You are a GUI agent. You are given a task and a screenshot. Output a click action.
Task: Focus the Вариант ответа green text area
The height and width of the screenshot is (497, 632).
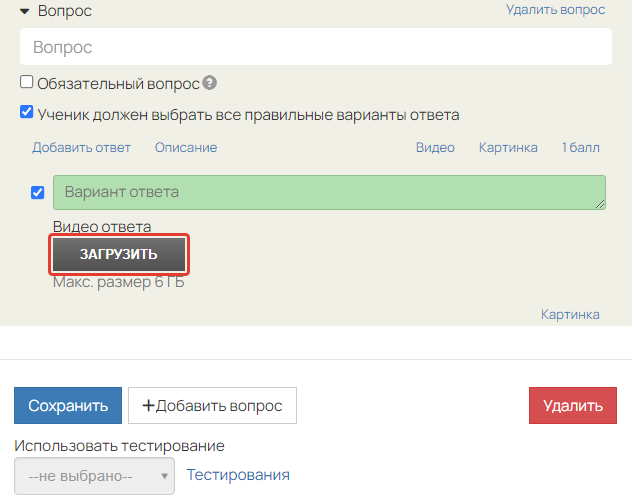click(329, 192)
